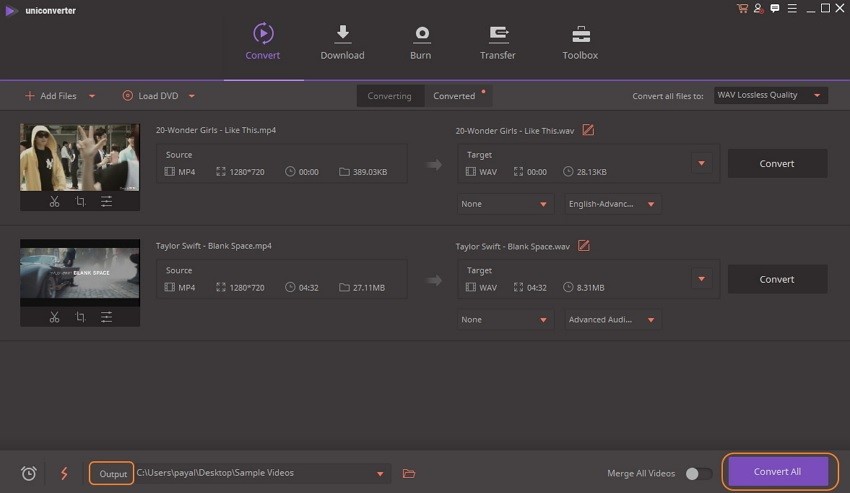The image size is (850, 493).
Task: Click the source filename 20-Wonder Girls - Like This.mp4
Action: click(216, 130)
